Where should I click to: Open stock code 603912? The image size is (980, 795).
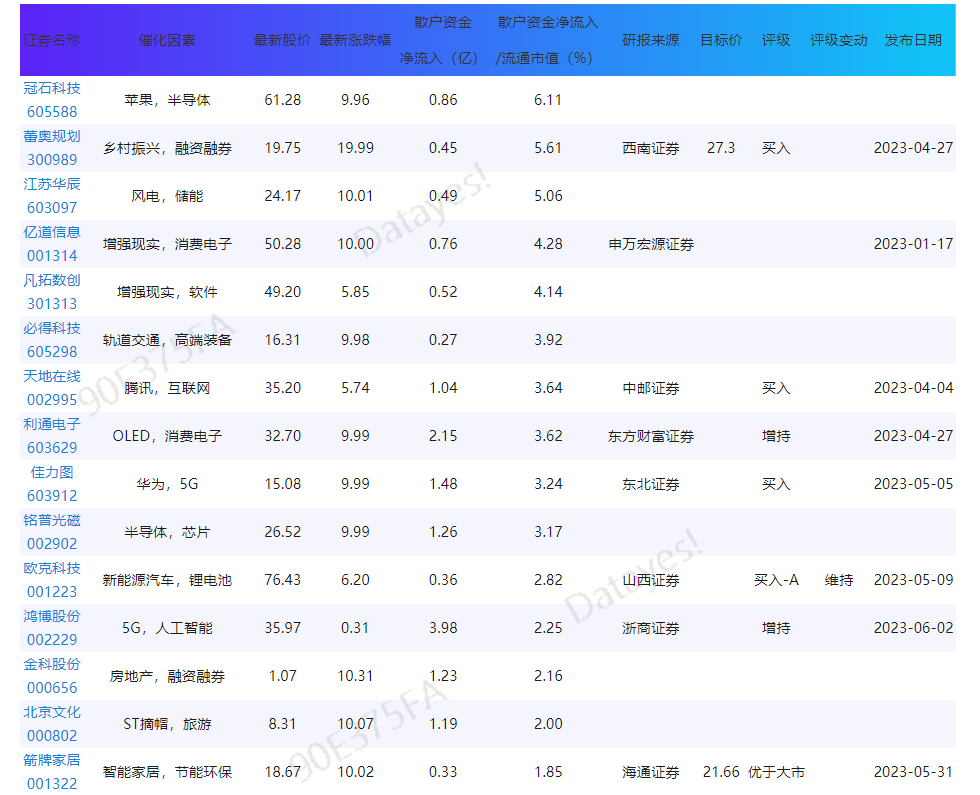[x=52, y=496]
